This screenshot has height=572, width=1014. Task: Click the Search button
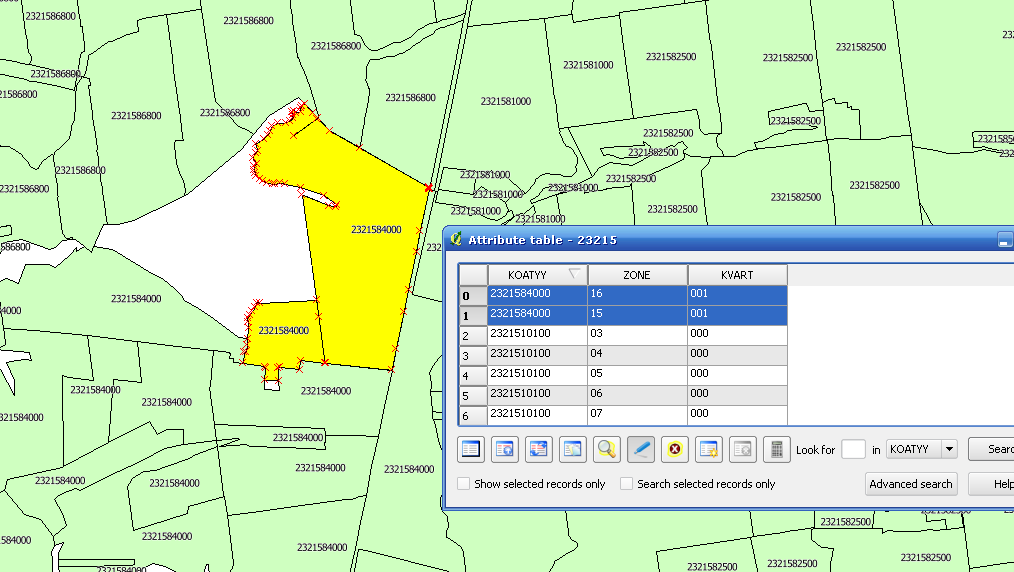[995, 450]
